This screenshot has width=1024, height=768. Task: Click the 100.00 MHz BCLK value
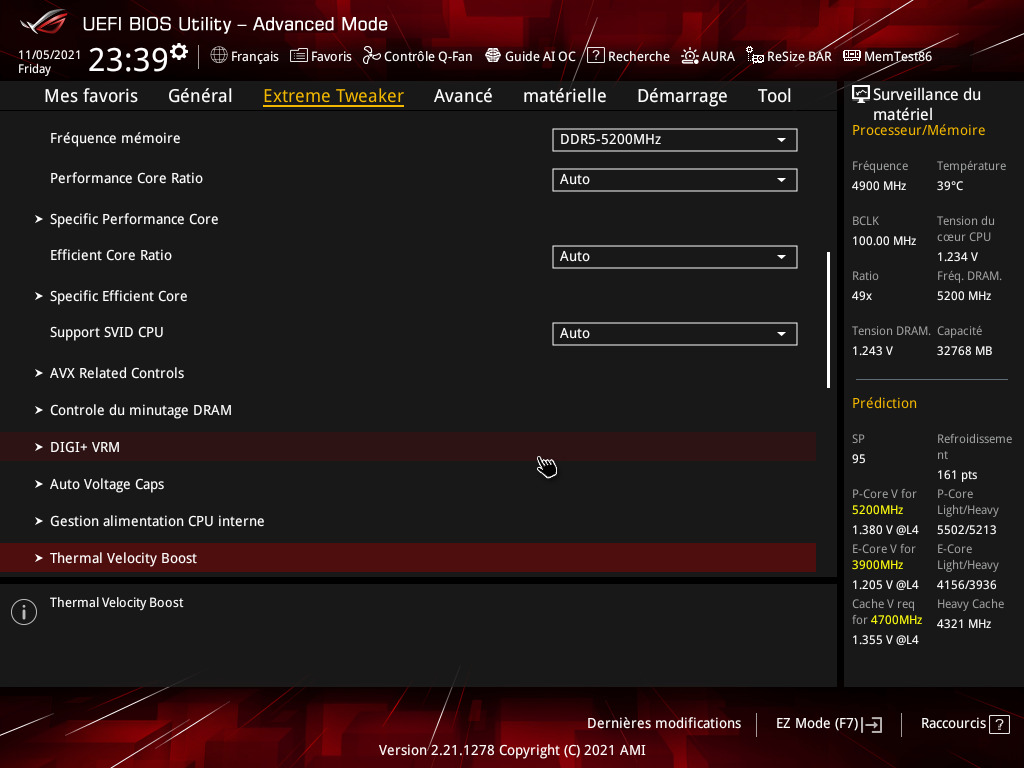[884, 241]
